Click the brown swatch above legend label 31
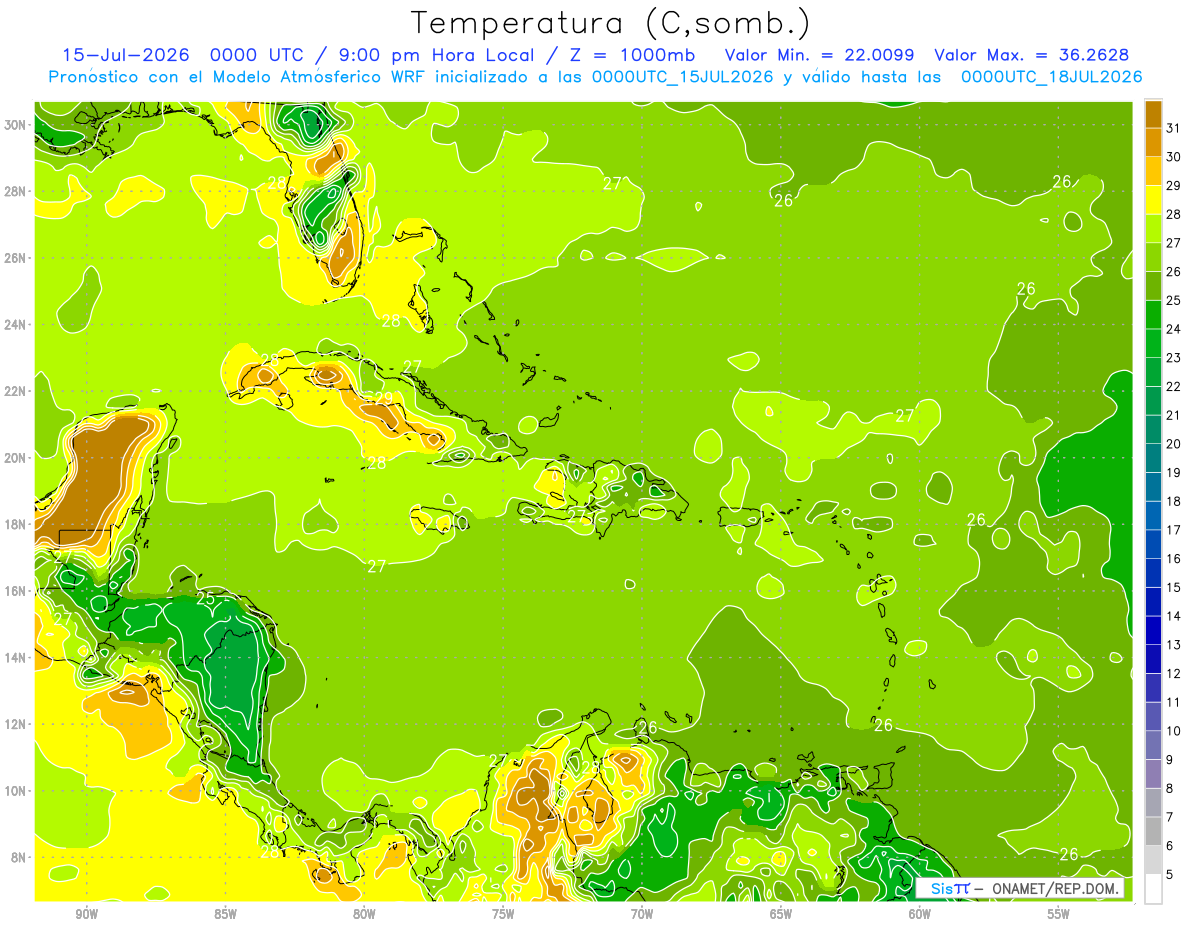Image resolution: width=1200 pixels, height=927 pixels. 1153,114
